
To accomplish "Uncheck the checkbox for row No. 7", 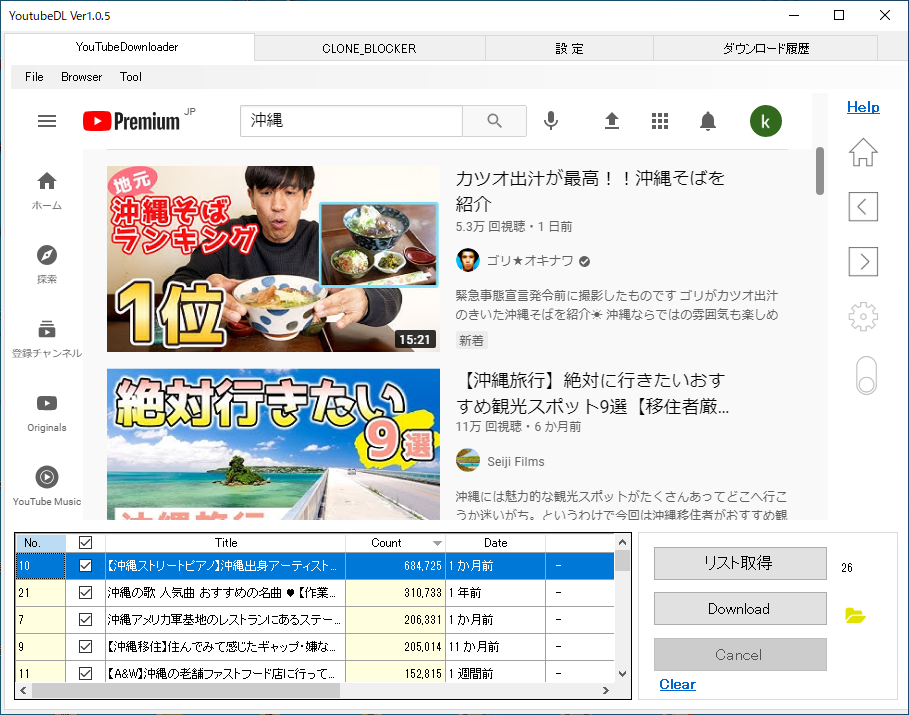I will click(x=85, y=619).
